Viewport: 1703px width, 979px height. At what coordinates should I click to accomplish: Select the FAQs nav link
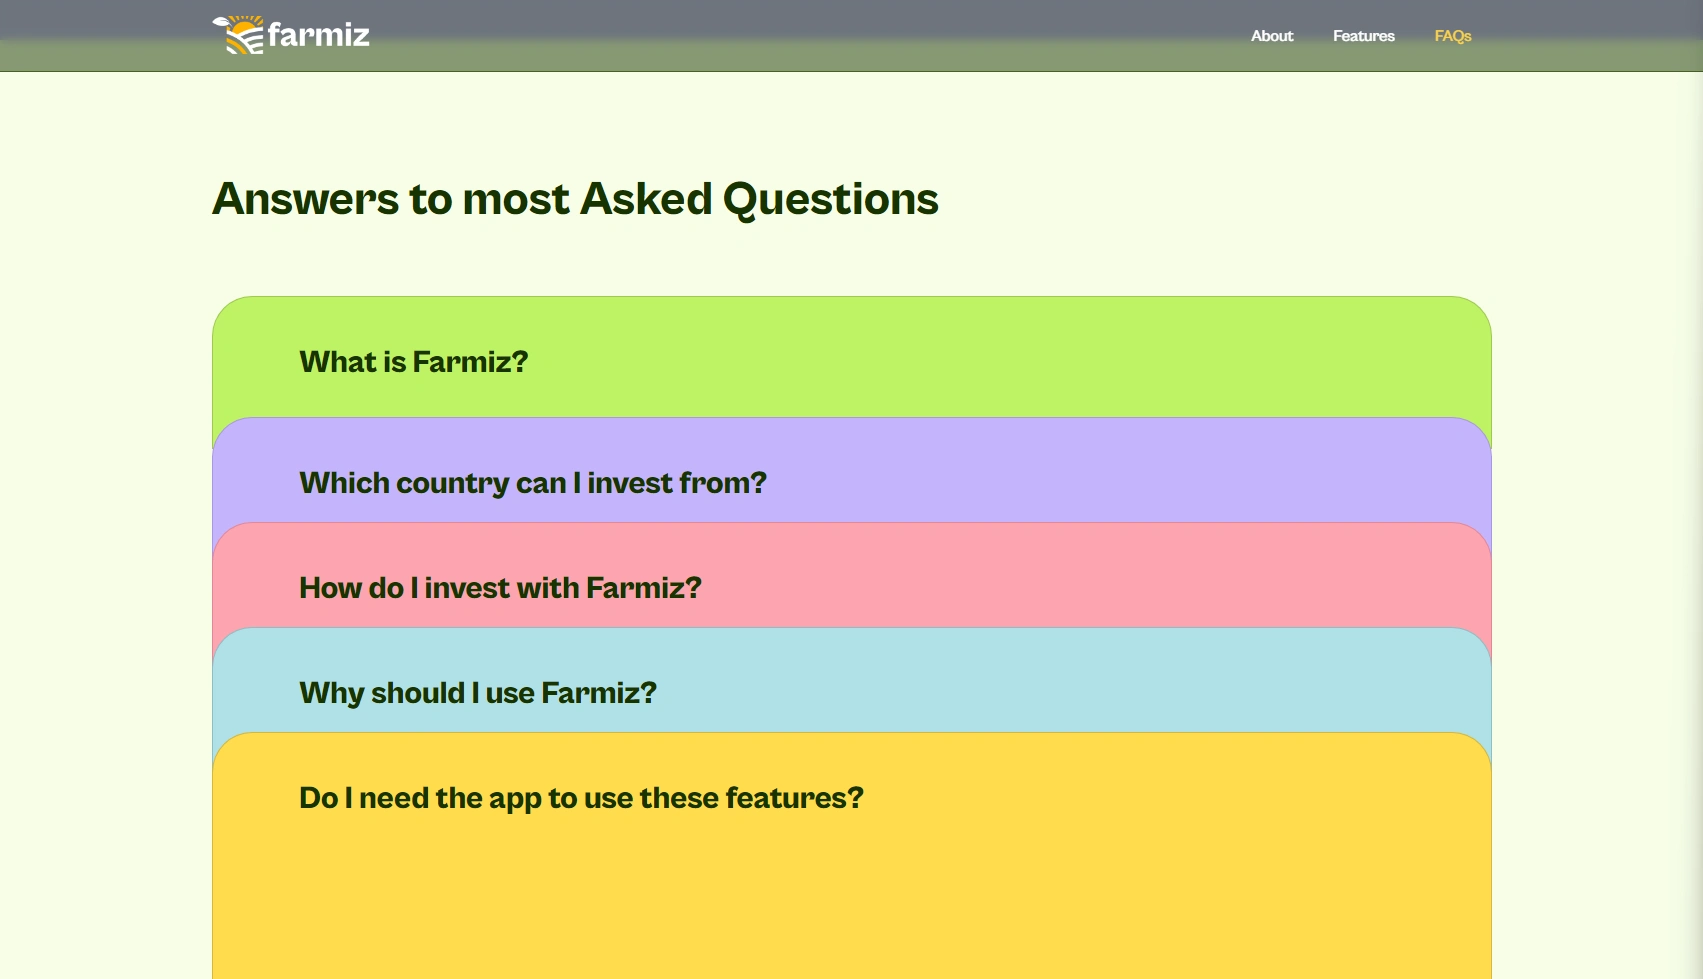[x=1453, y=36]
